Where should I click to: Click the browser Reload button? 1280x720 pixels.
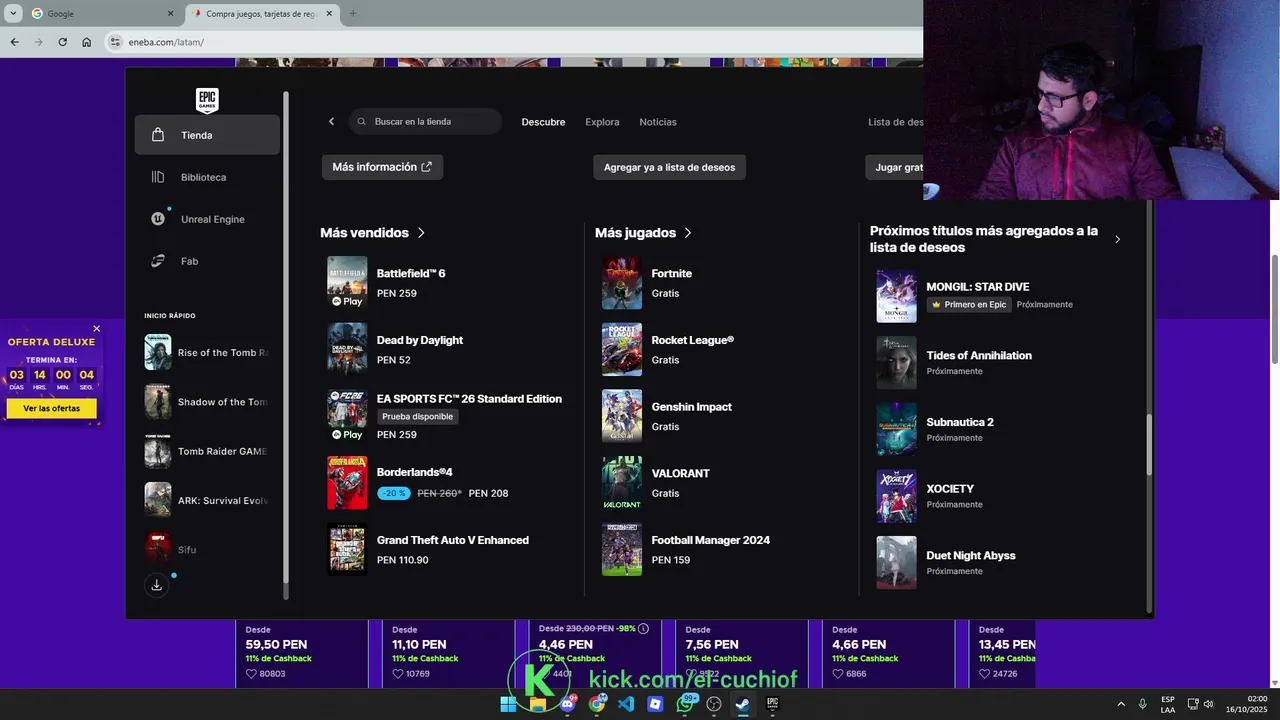[62, 42]
